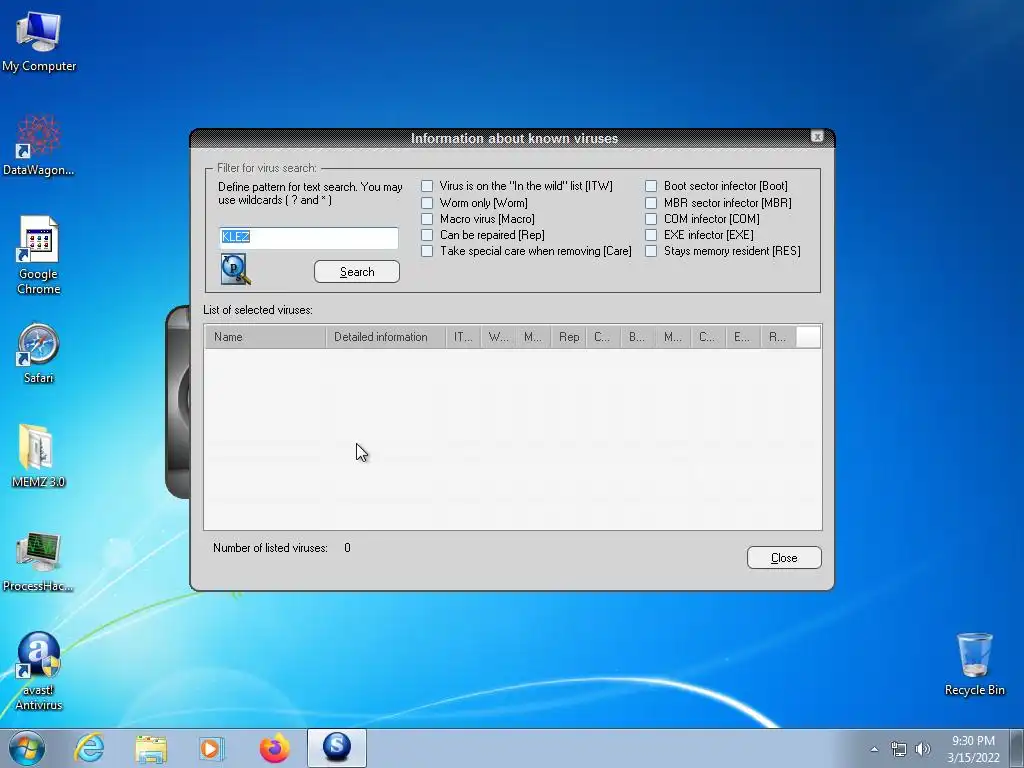Check the COM infector [COM] option
Viewport: 1024px width, 768px height.
[x=651, y=219]
